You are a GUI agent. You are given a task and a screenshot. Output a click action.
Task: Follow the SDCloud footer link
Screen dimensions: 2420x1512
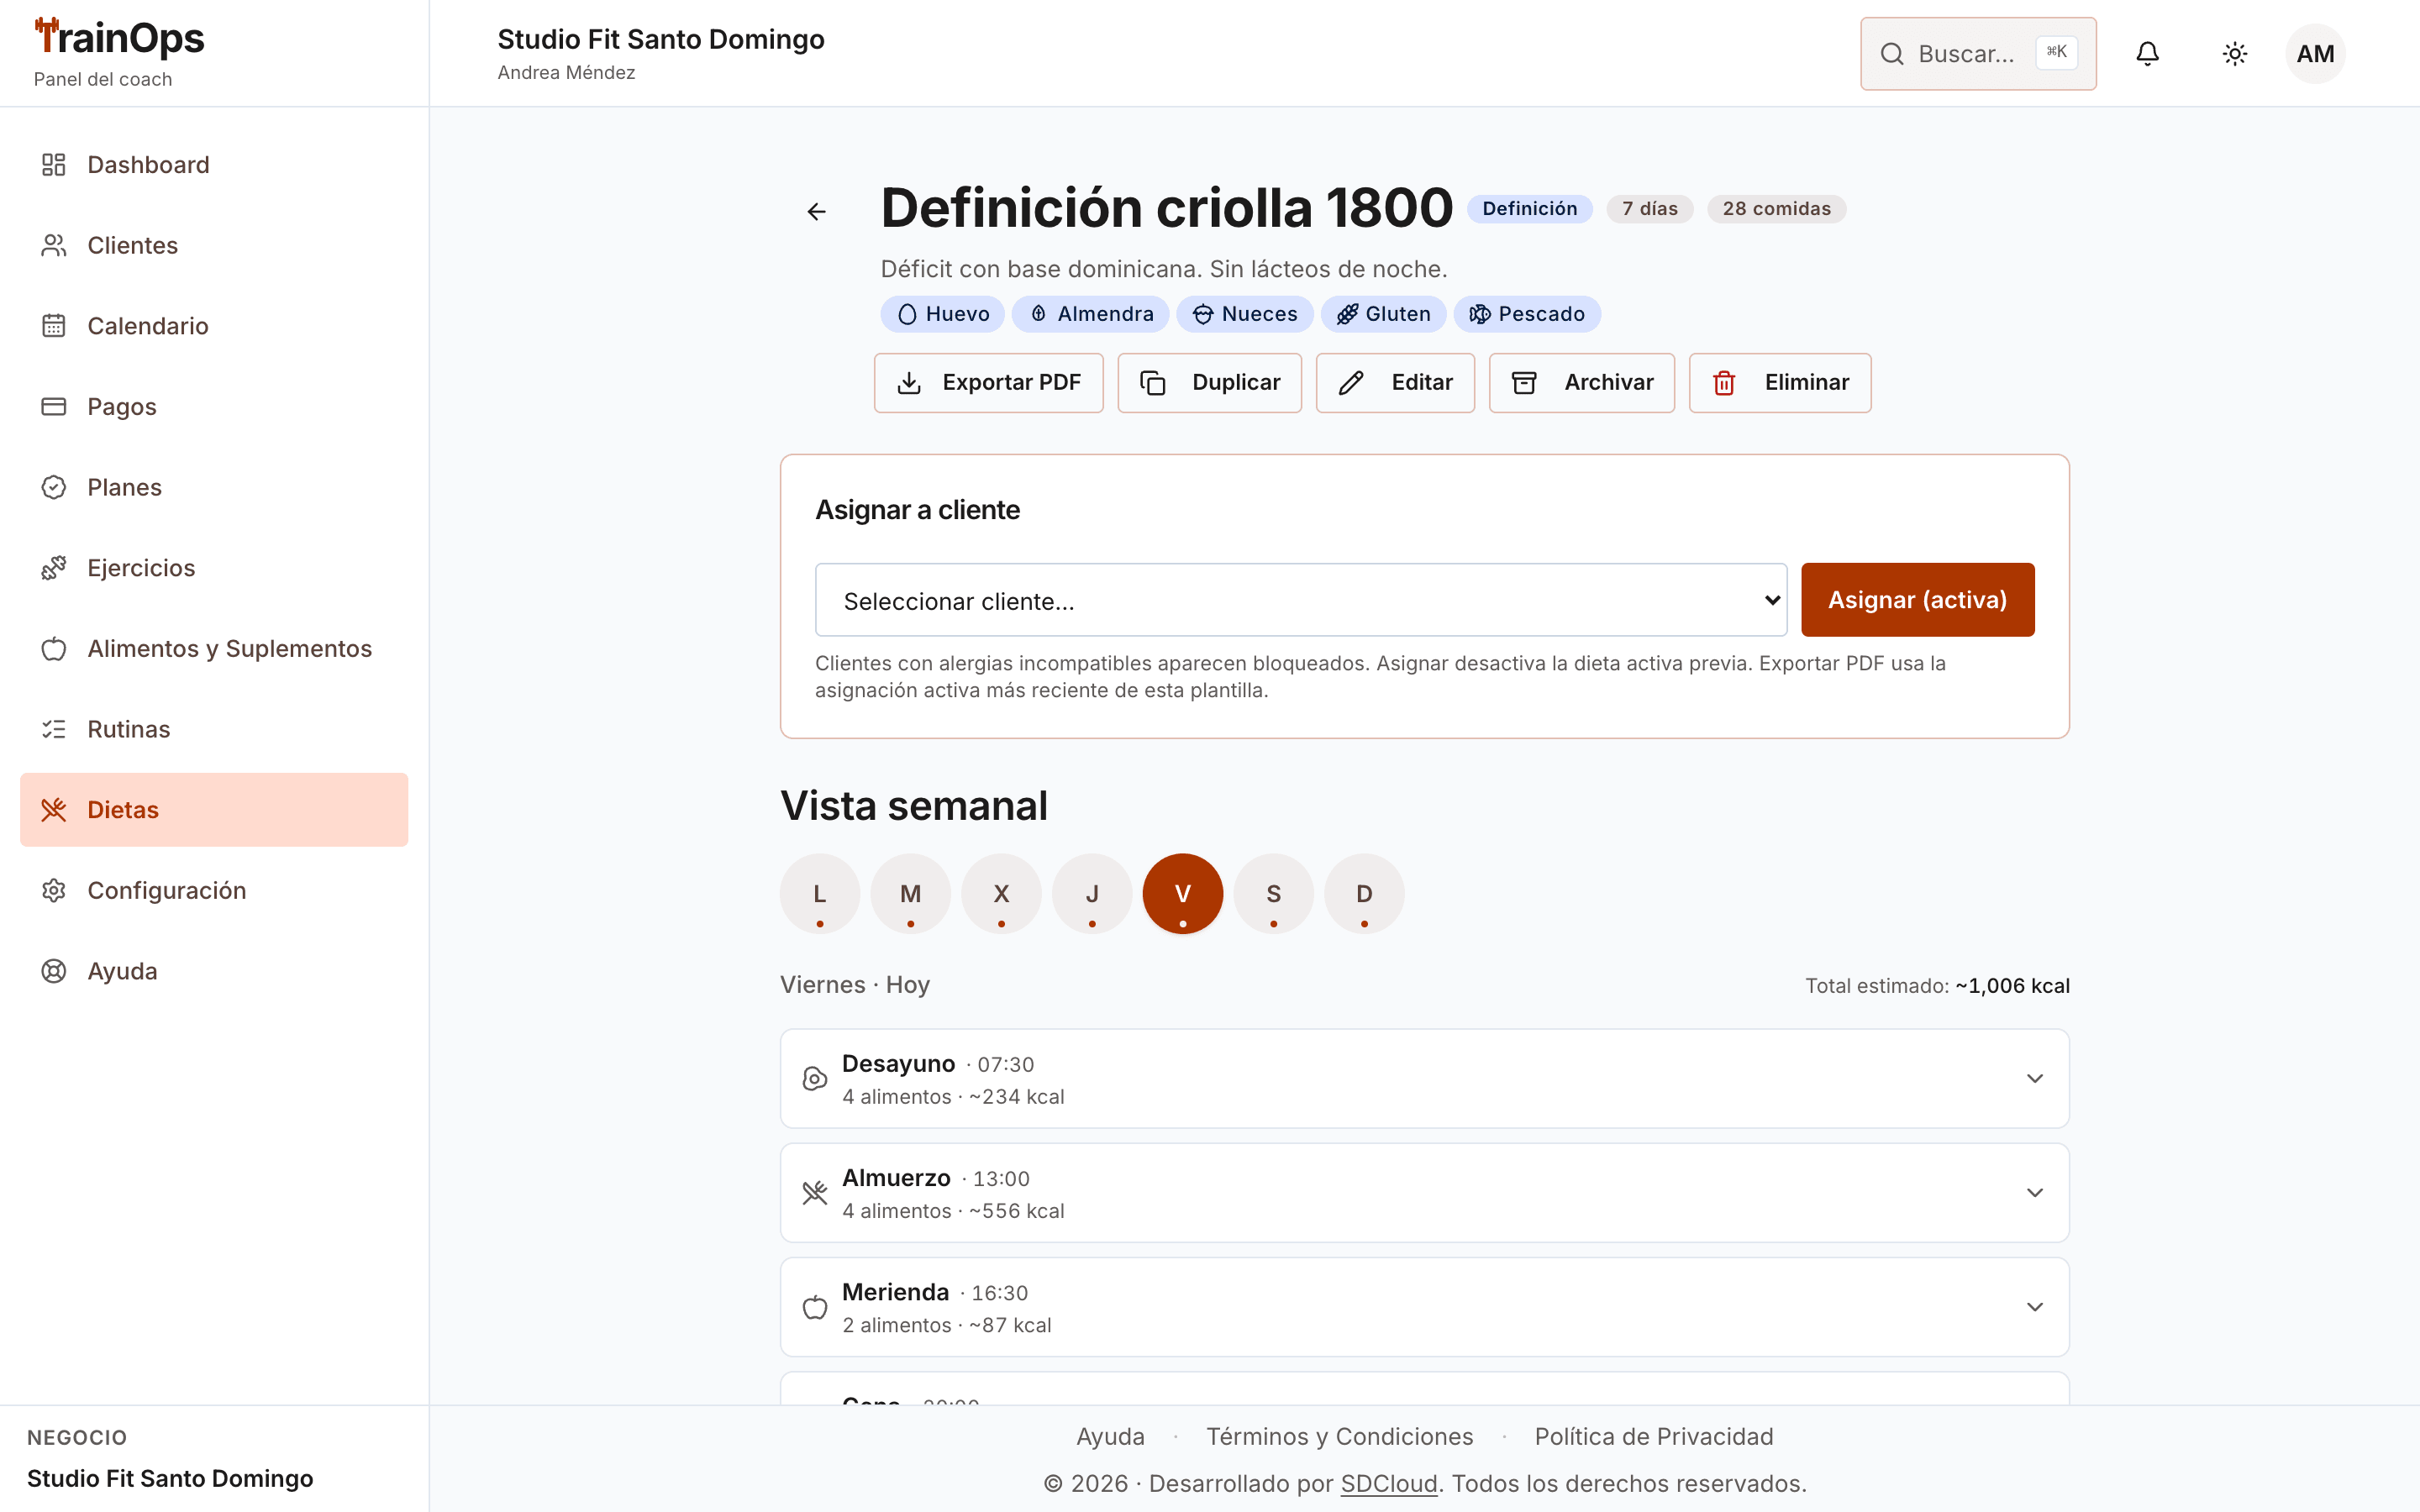[1389, 1483]
